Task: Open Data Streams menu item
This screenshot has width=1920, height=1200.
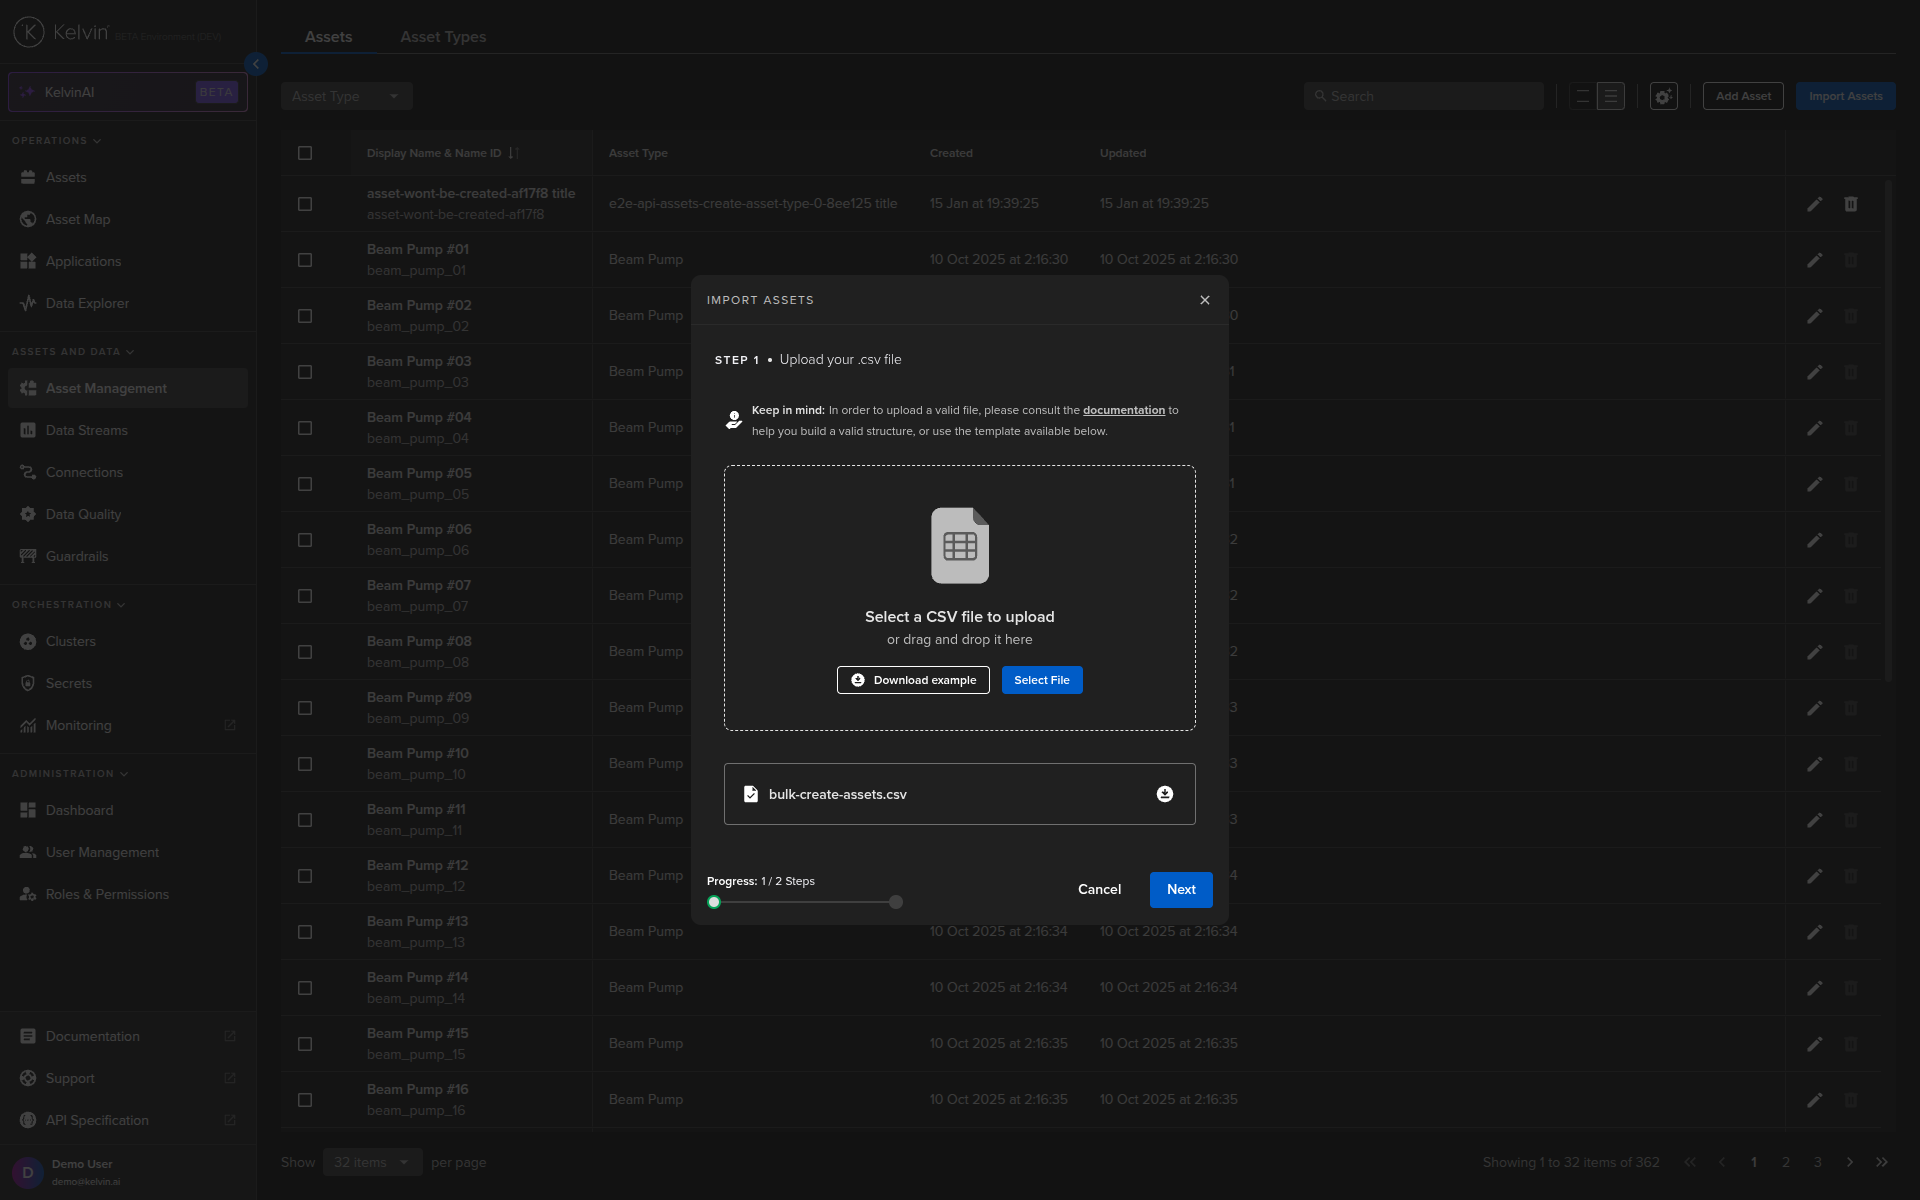Action: (87, 431)
